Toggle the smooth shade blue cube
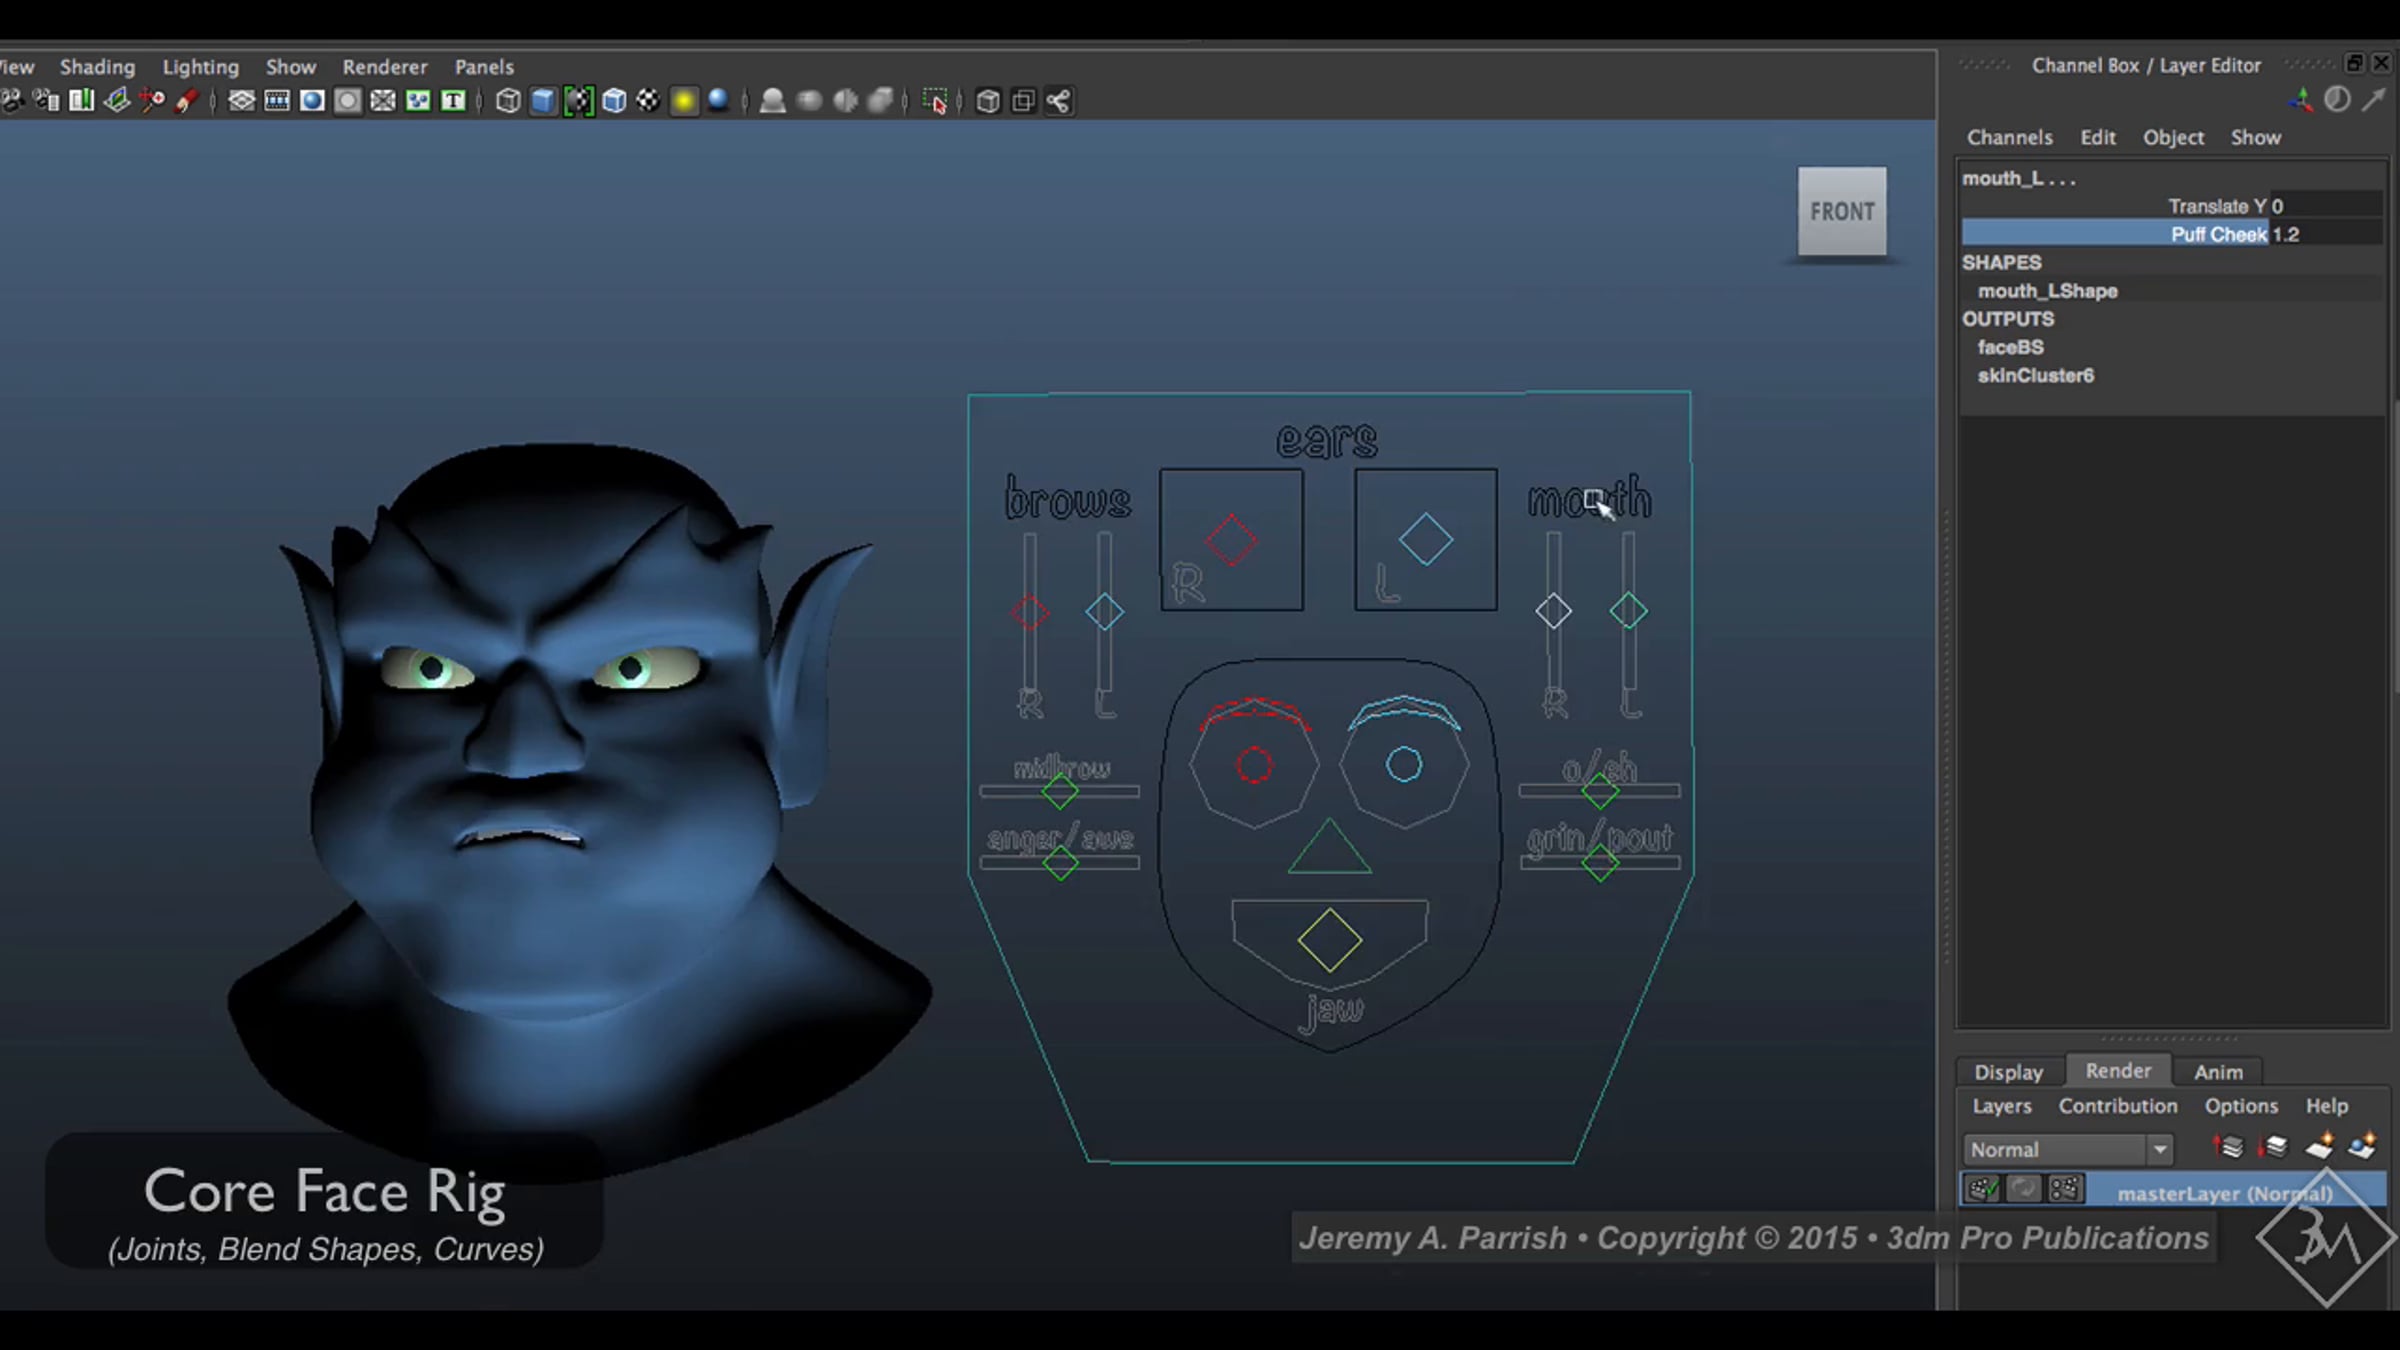The width and height of the screenshot is (2400, 1350). pyautogui.click(x=543, y=101)
